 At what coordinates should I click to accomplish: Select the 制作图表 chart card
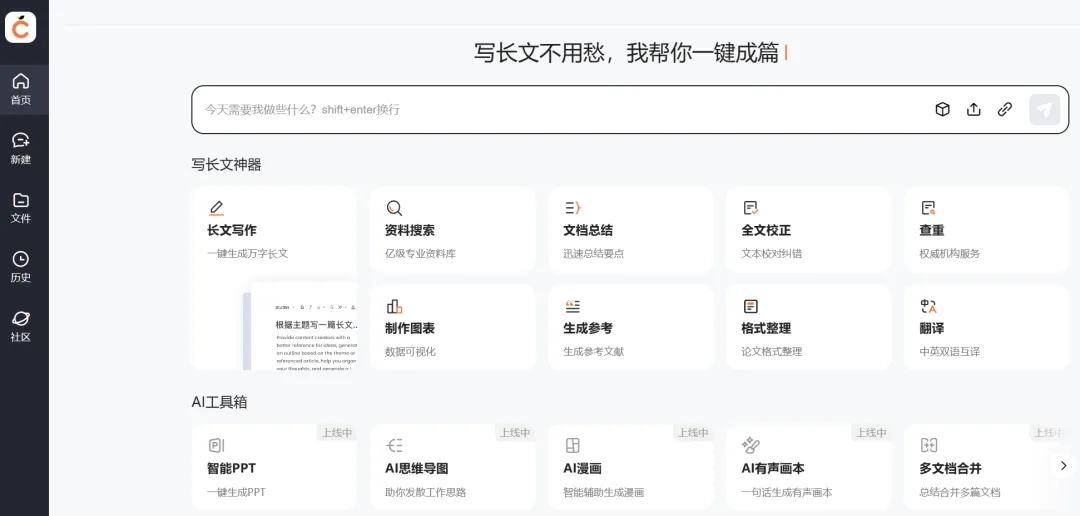click(452, 328)
